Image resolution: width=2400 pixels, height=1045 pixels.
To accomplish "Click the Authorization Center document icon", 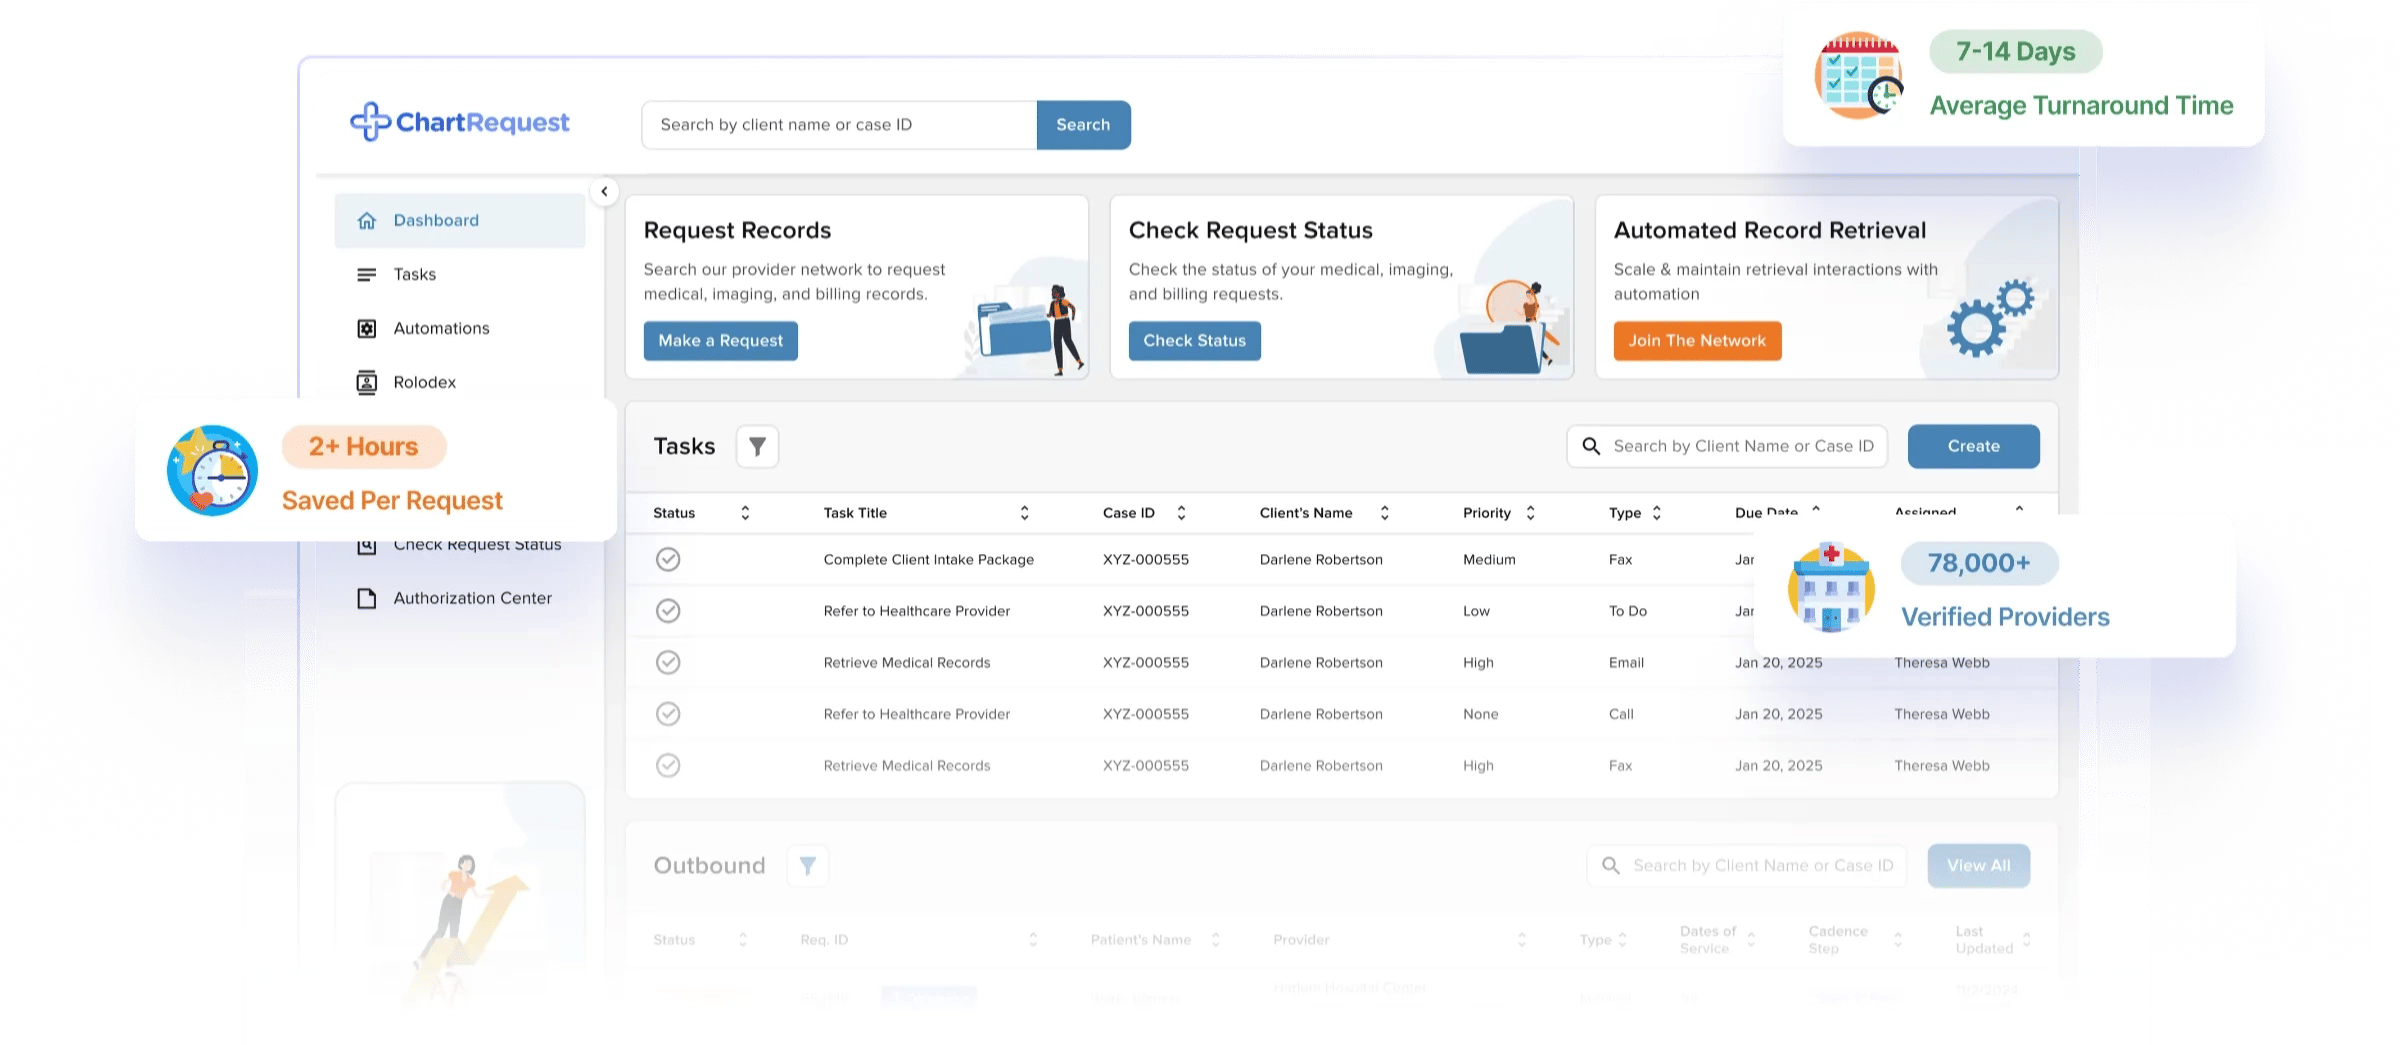I will click(x=367, y=598).
